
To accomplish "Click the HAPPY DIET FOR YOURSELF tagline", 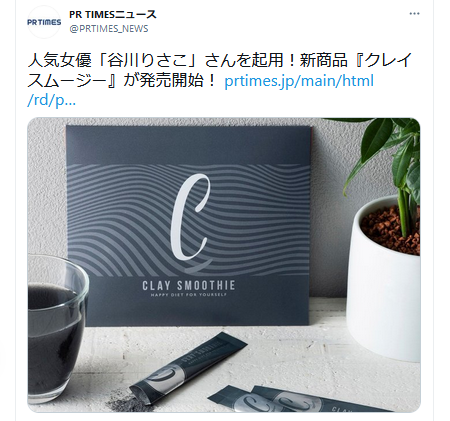I will 189,295.
